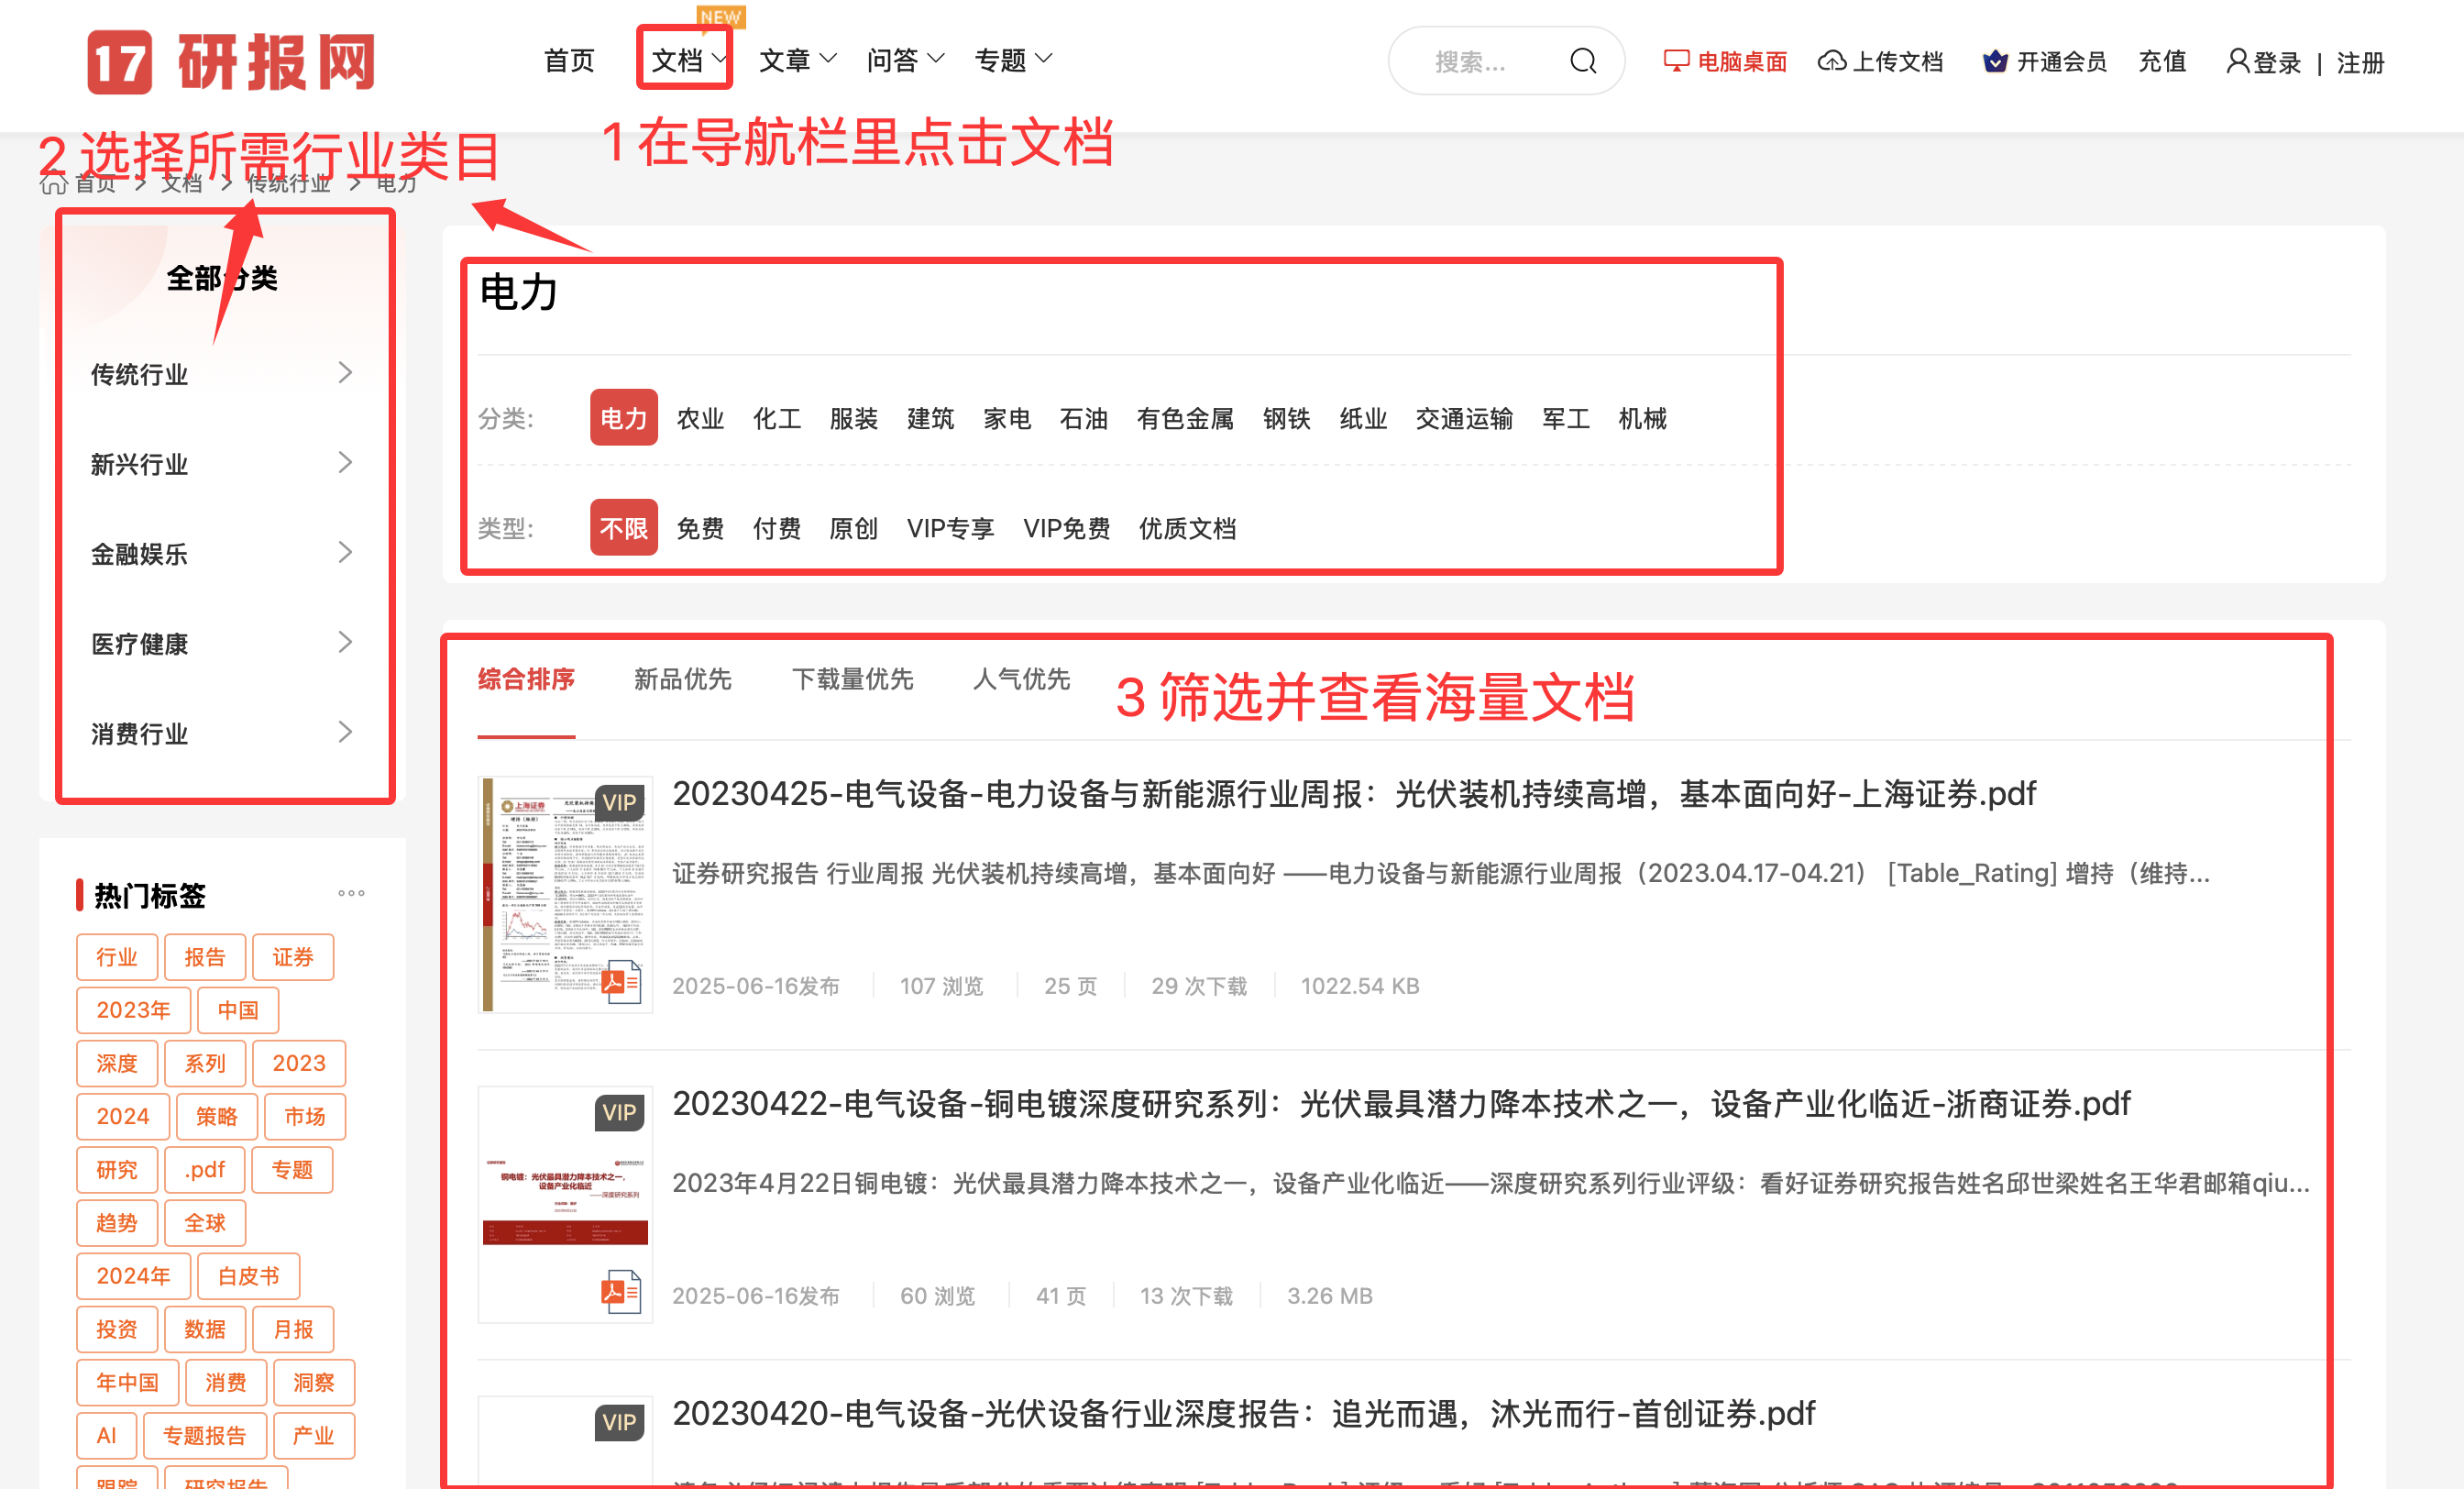2464x1489 pixels.
Task: Open 20230420 光伏设备行业深度报告 document title
Action: tap(1243, 1413)
